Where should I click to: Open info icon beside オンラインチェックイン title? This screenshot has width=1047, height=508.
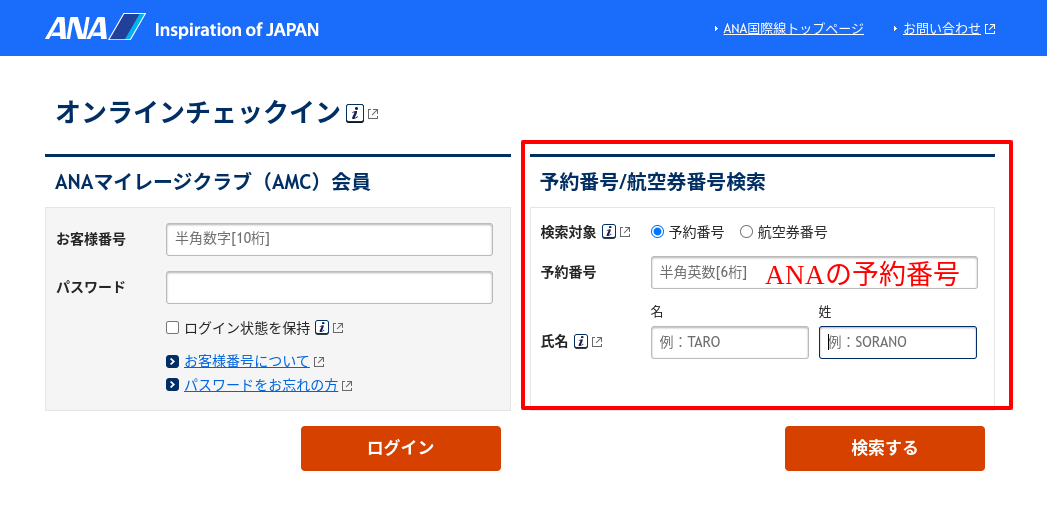coord(355,114)
